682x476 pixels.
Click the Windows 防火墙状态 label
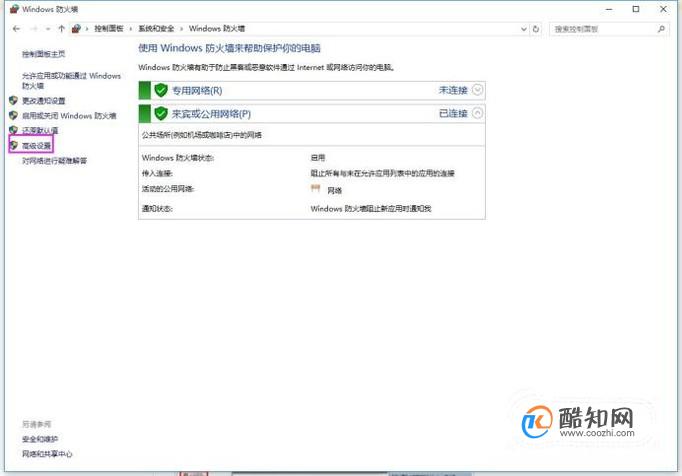click(178, 158)
